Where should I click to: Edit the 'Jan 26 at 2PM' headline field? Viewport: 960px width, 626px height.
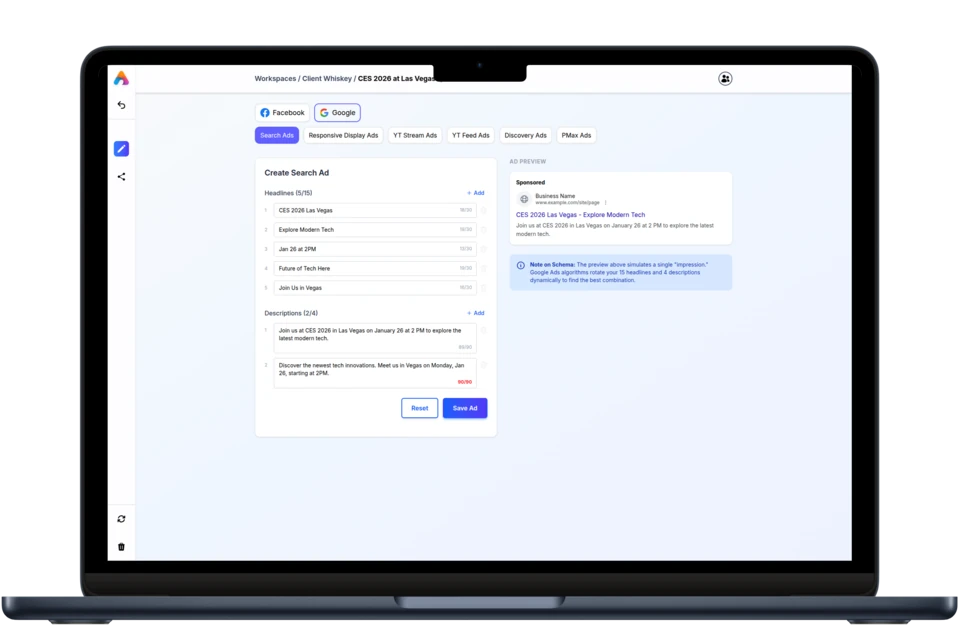pyautogui.click(x=375, y=249)
